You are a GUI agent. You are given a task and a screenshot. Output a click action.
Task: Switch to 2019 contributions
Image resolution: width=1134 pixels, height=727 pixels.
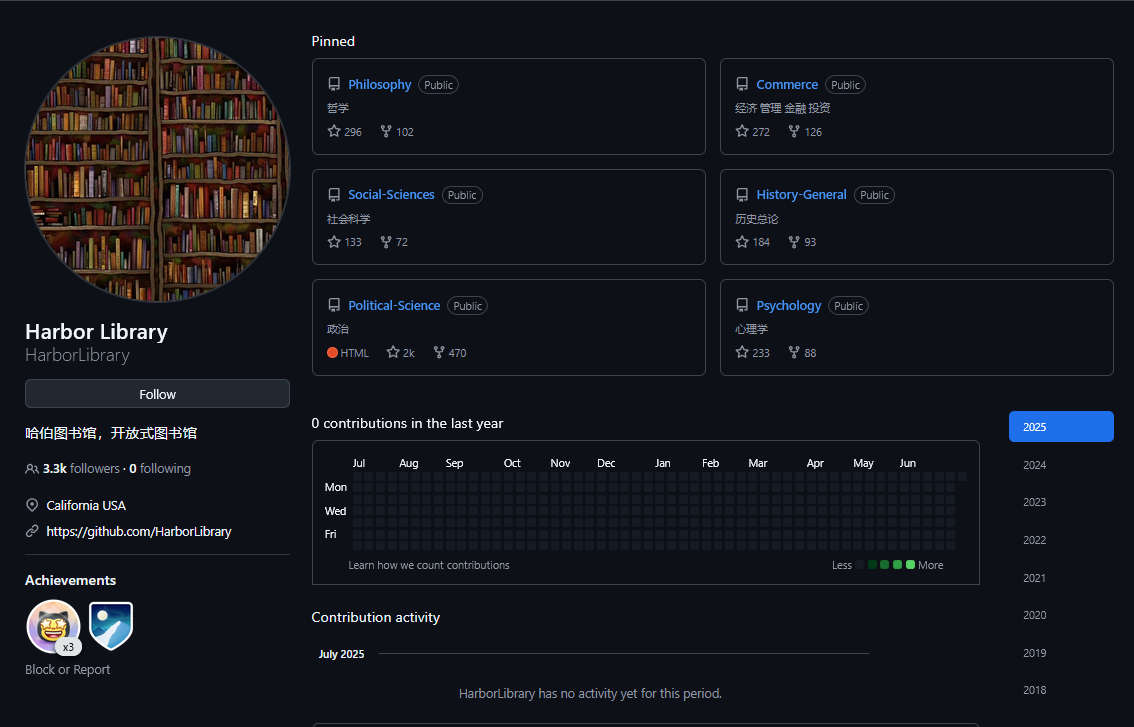[1034, 652]
